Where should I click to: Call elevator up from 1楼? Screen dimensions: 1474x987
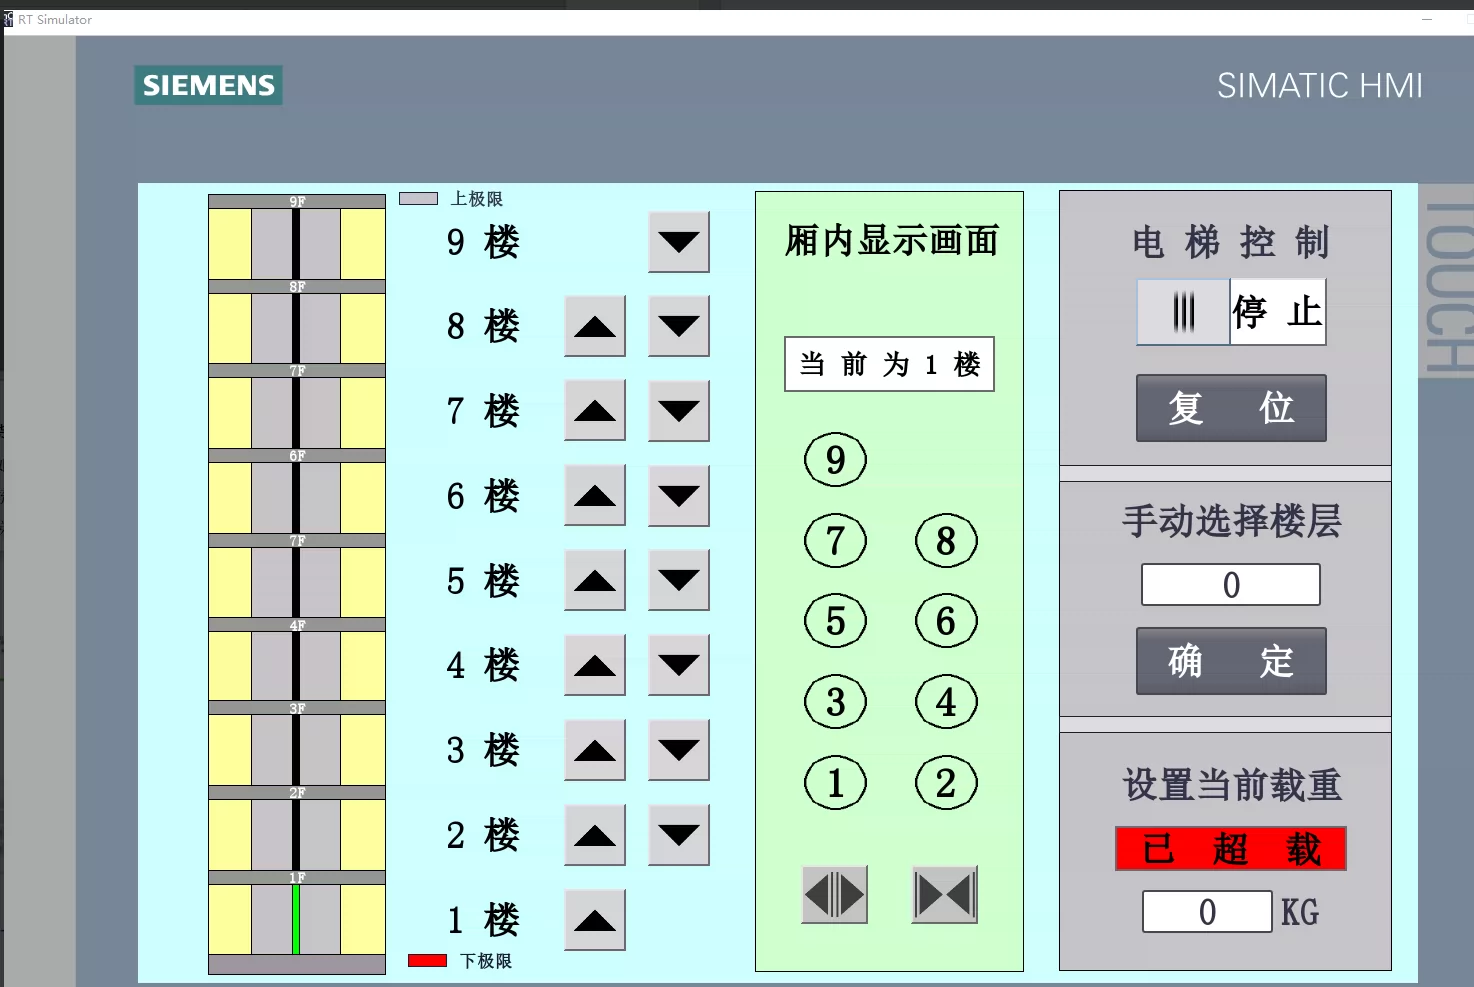pyautogui.click(x=595, y=920)
